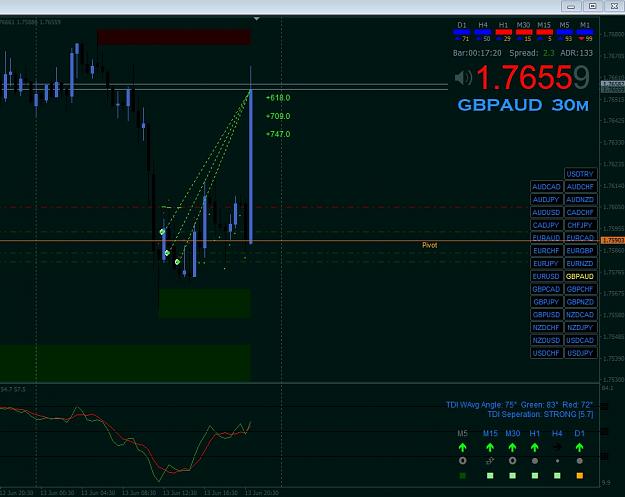Click the +747.0 Fibonacci level label
This screenshot has height=497, width=625.
click(278, 134)
